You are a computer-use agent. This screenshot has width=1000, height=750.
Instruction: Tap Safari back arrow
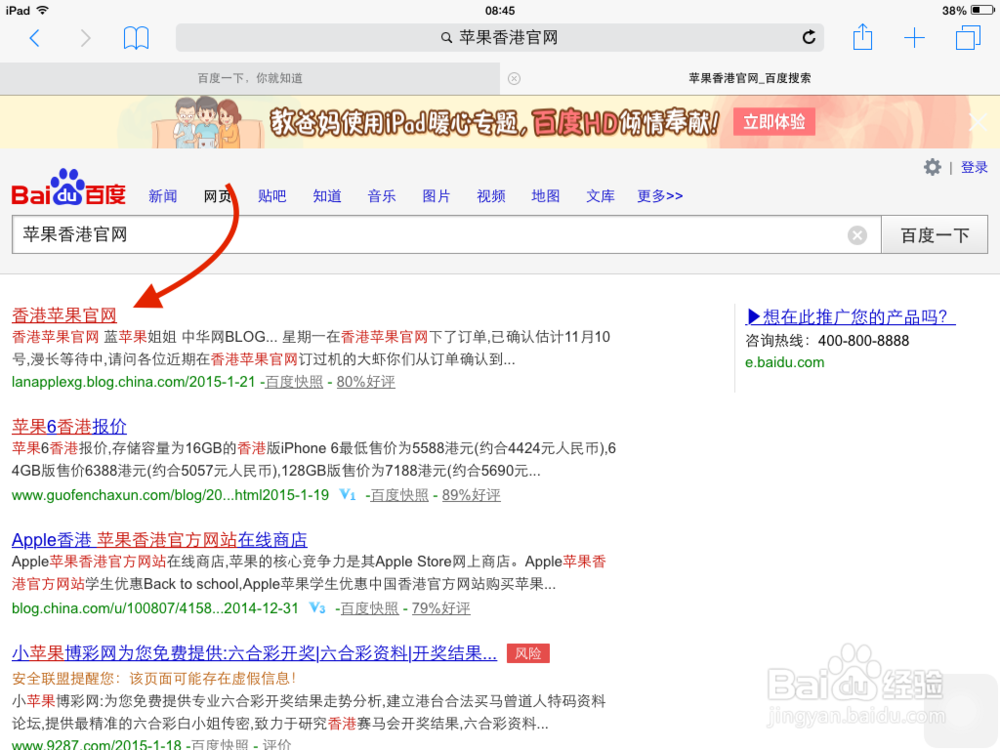click(35, 38)
